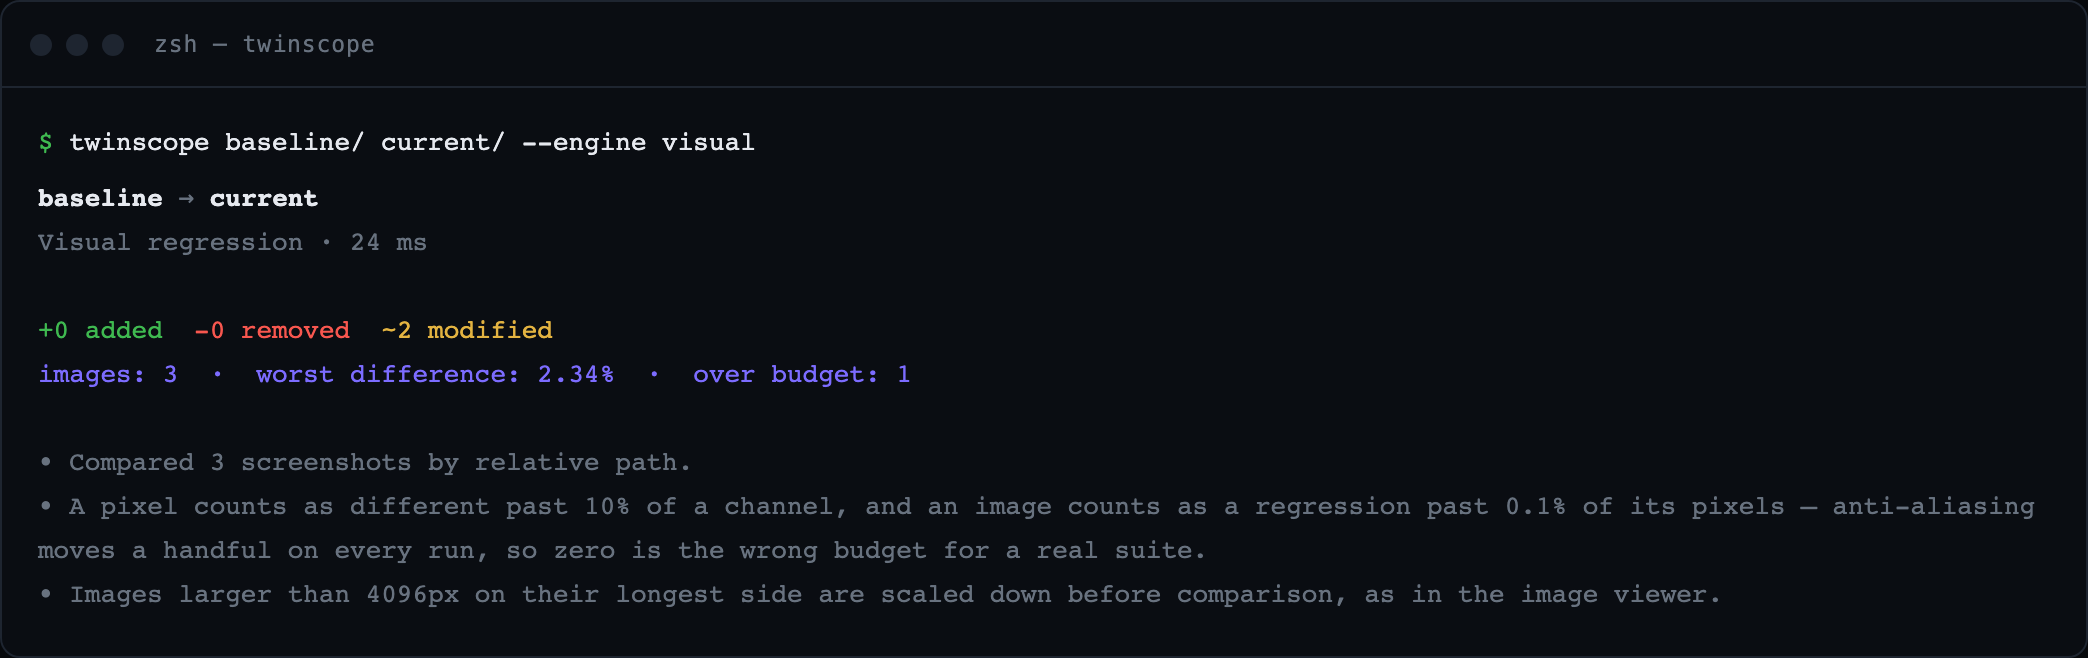Click the 'zsh — twinscope' window title
Image resolution: width=2088 pixels, height=658 pixels.
coord(265,45)
